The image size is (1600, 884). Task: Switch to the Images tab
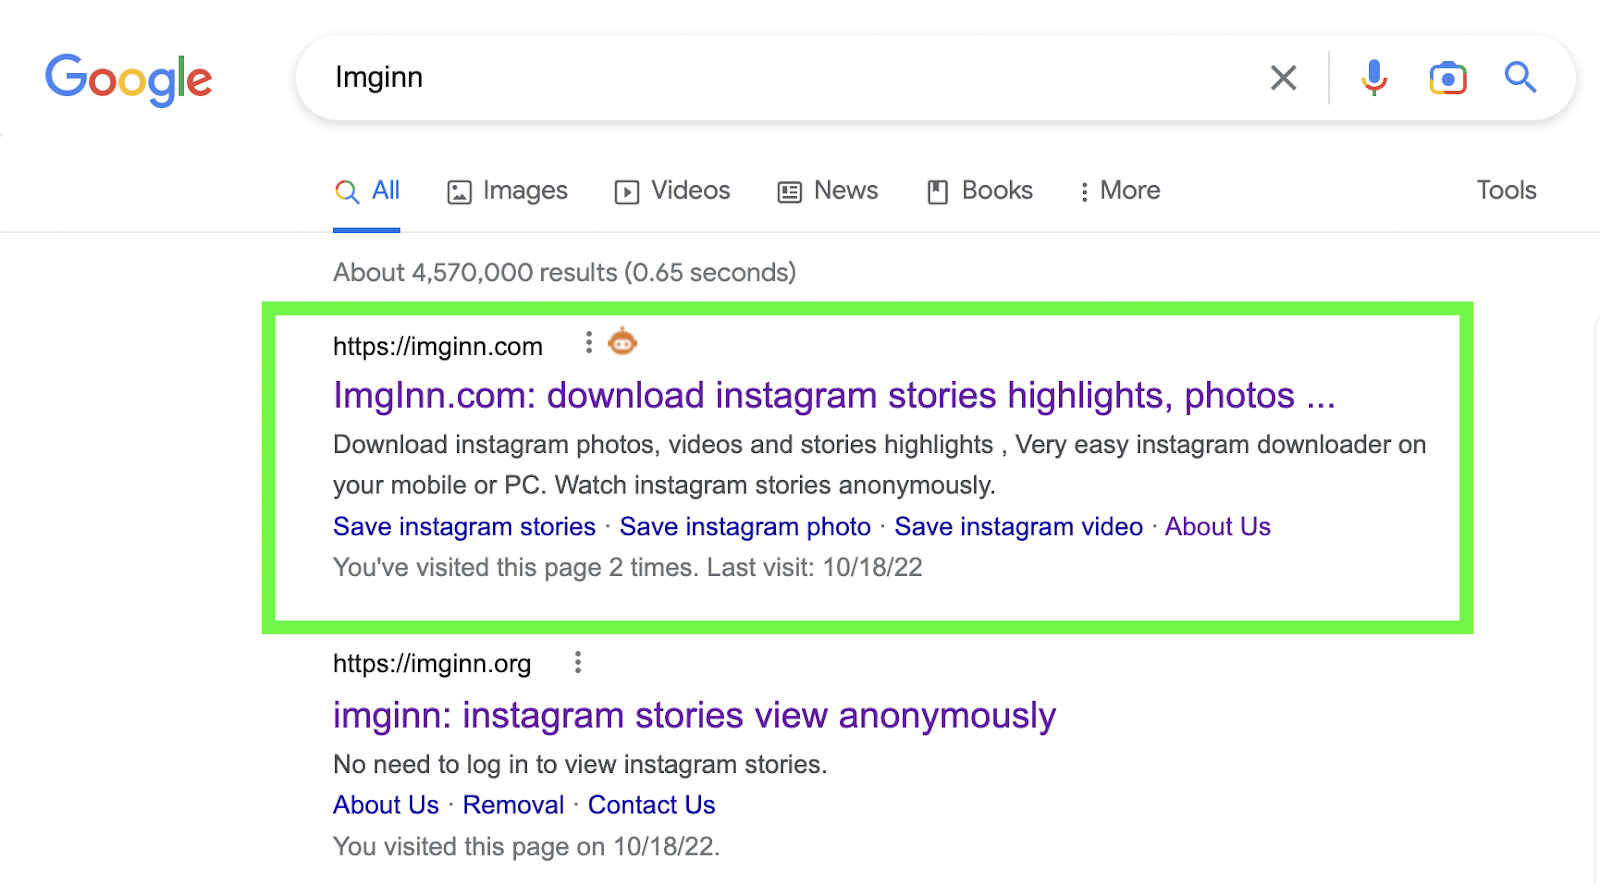click(x=507, y=190)
